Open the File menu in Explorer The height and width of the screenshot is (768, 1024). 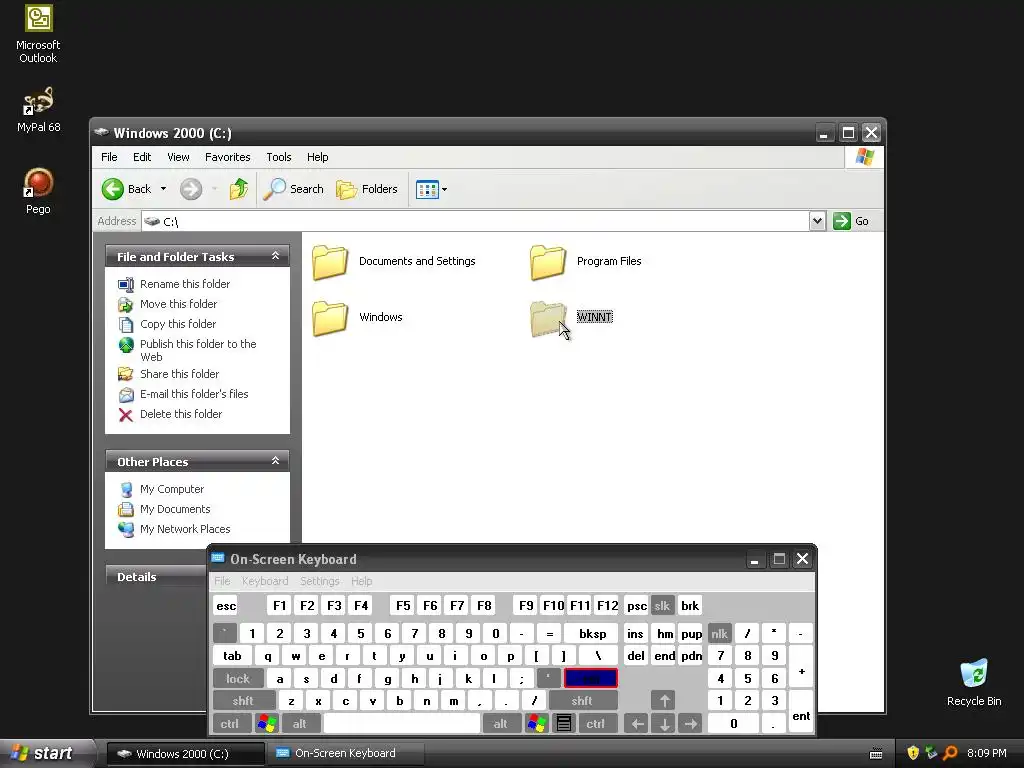[109, 157]
